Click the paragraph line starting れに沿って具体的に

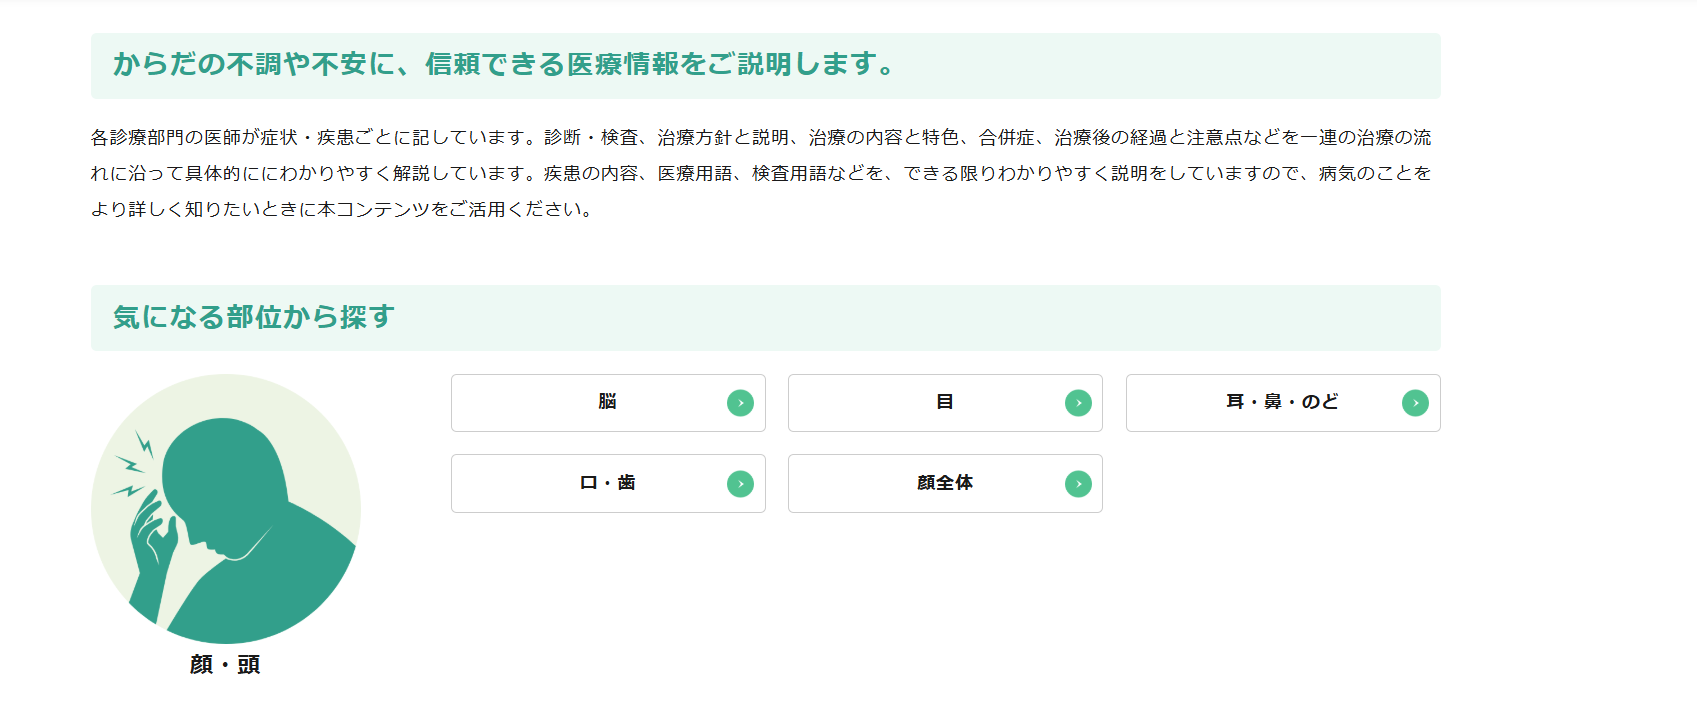[761, 173]
